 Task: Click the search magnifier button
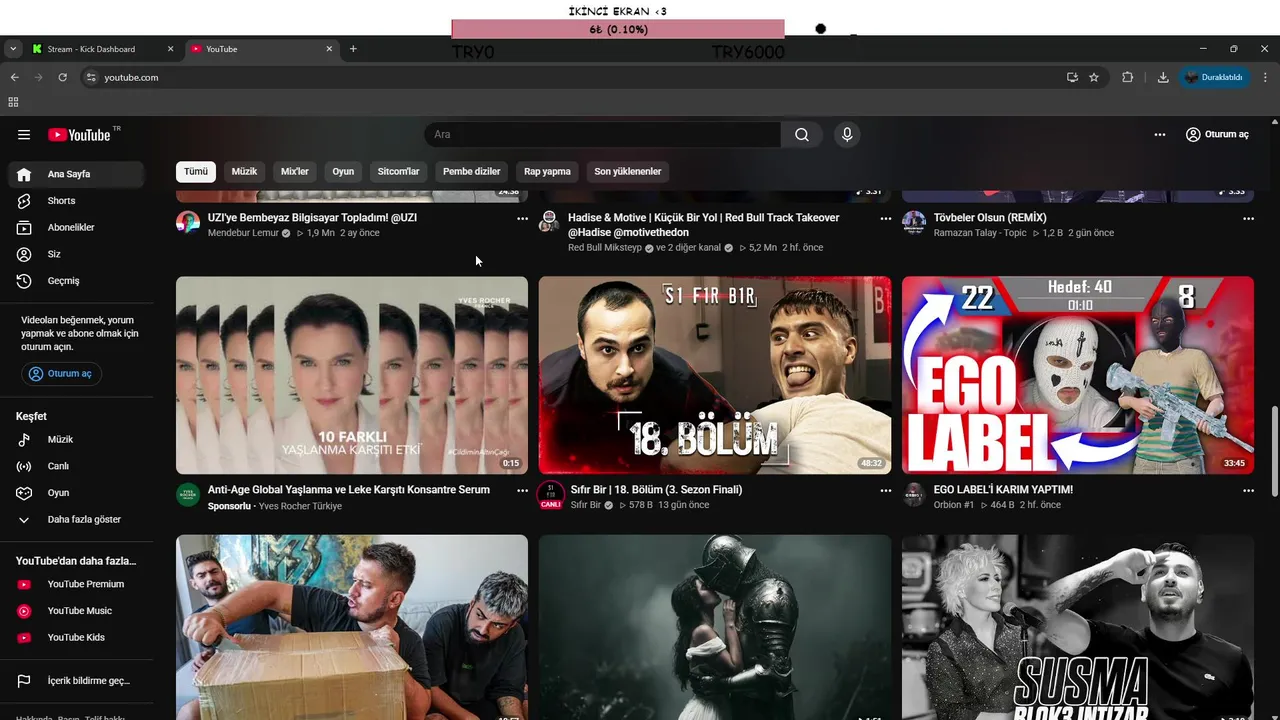[x=802, y=135]
